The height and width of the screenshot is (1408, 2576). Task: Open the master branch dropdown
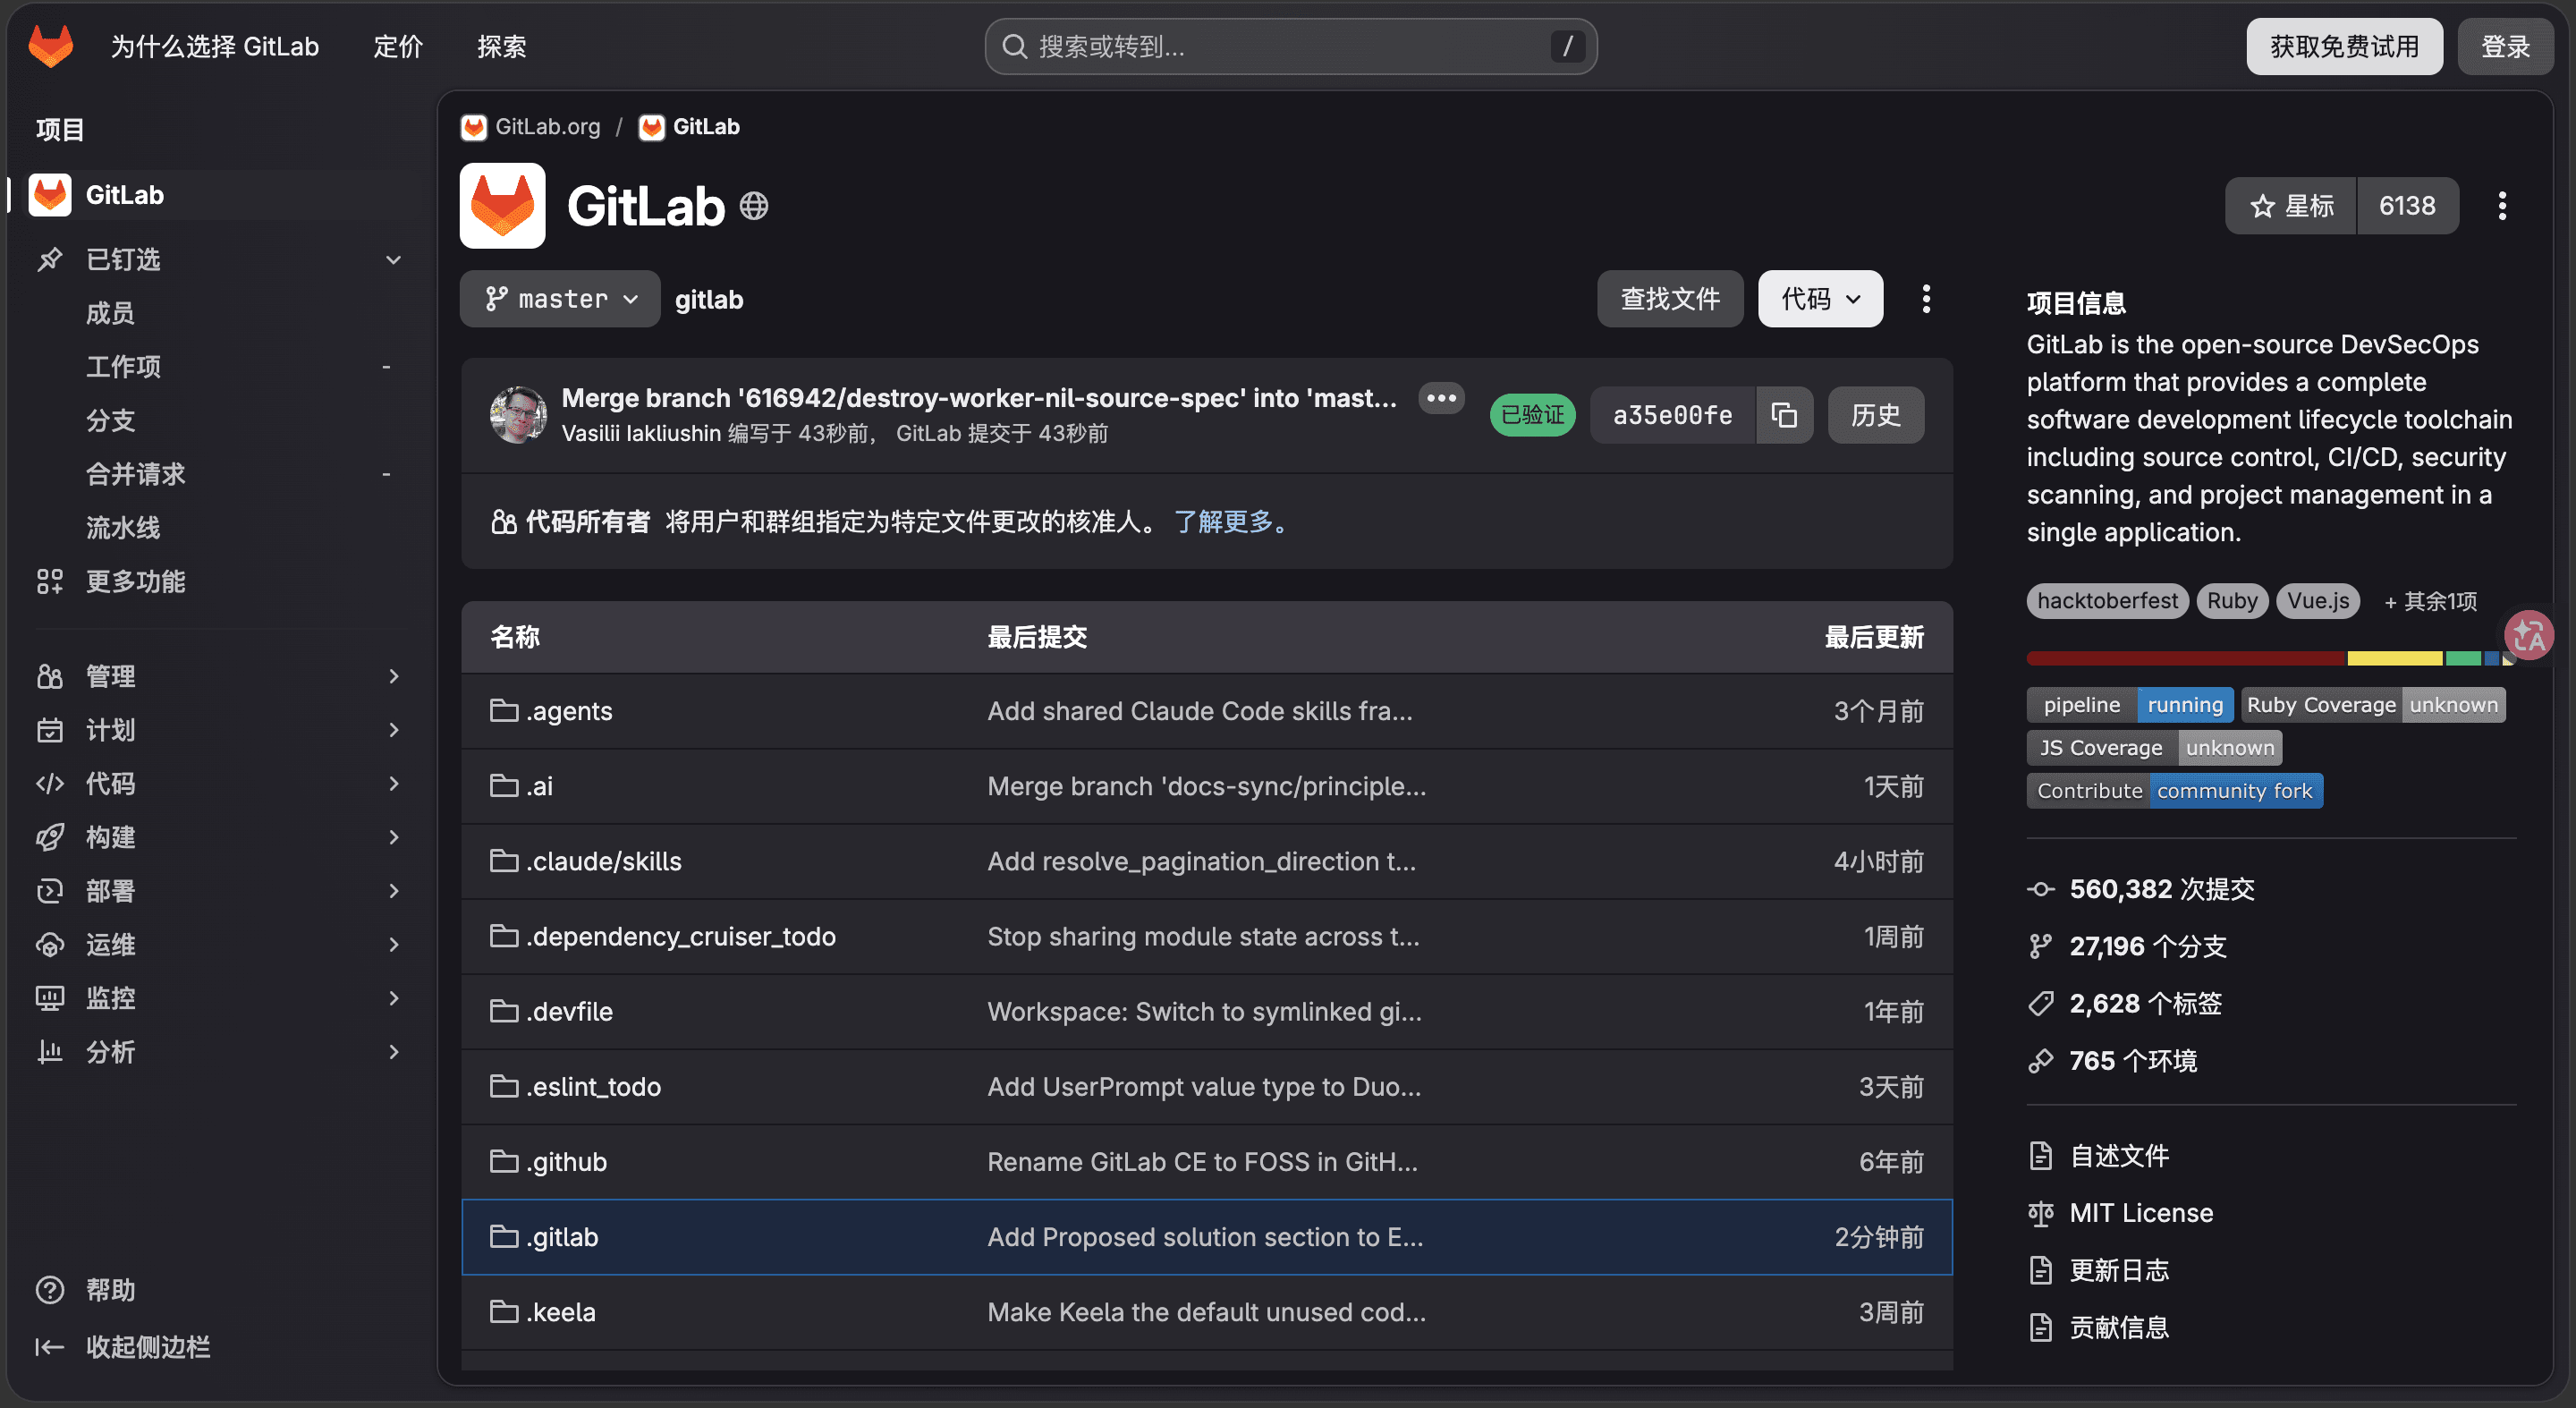point(560,299)
